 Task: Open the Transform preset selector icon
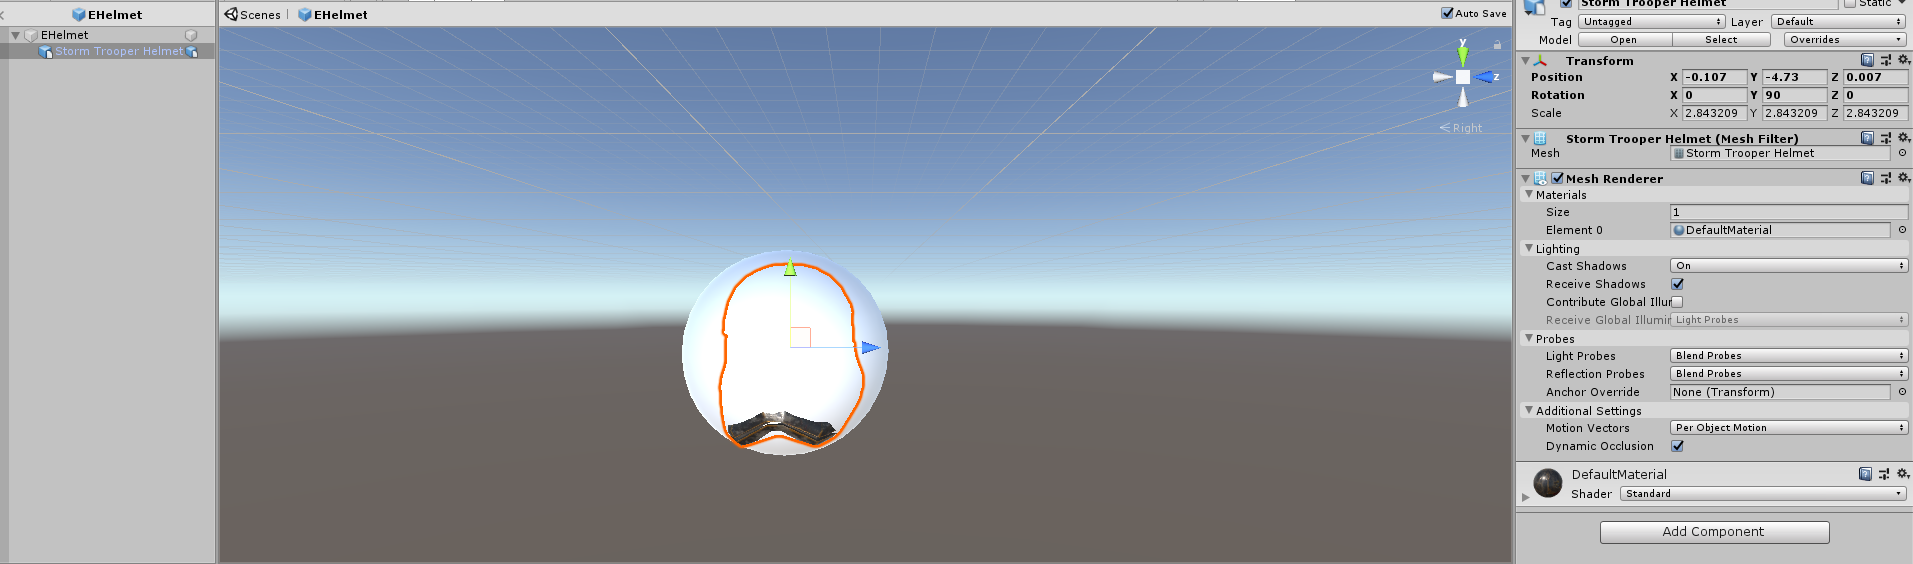point(1886,60)
